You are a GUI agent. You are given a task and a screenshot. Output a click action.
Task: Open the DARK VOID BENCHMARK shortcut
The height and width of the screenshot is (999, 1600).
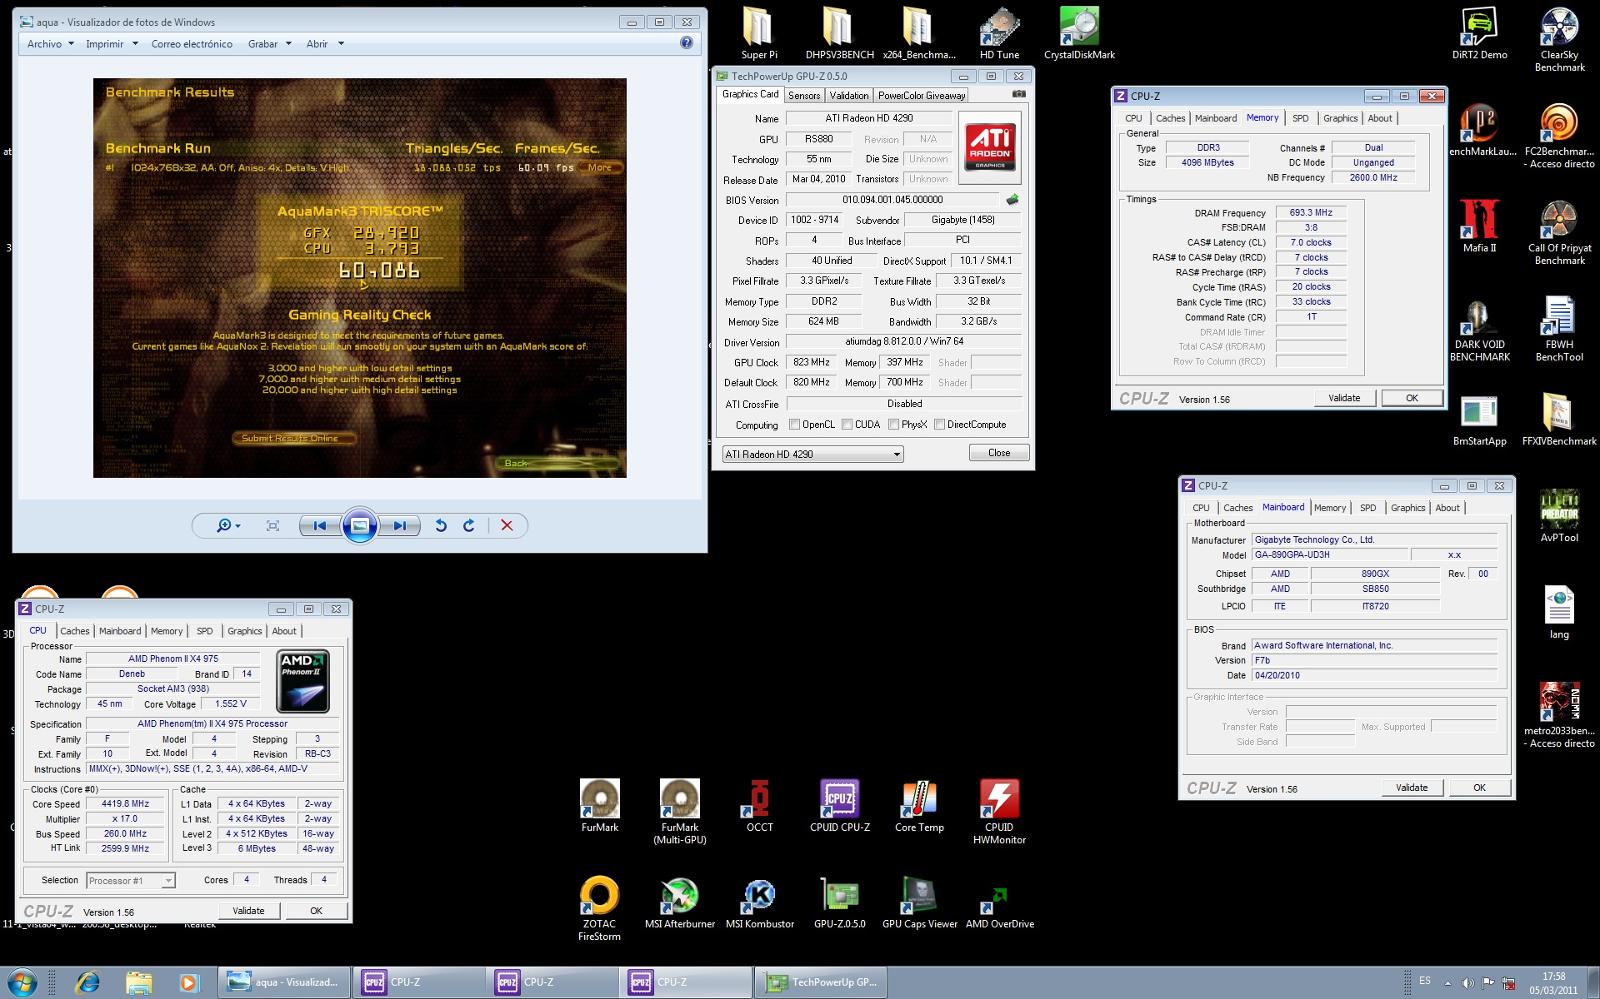(1479, 318)
